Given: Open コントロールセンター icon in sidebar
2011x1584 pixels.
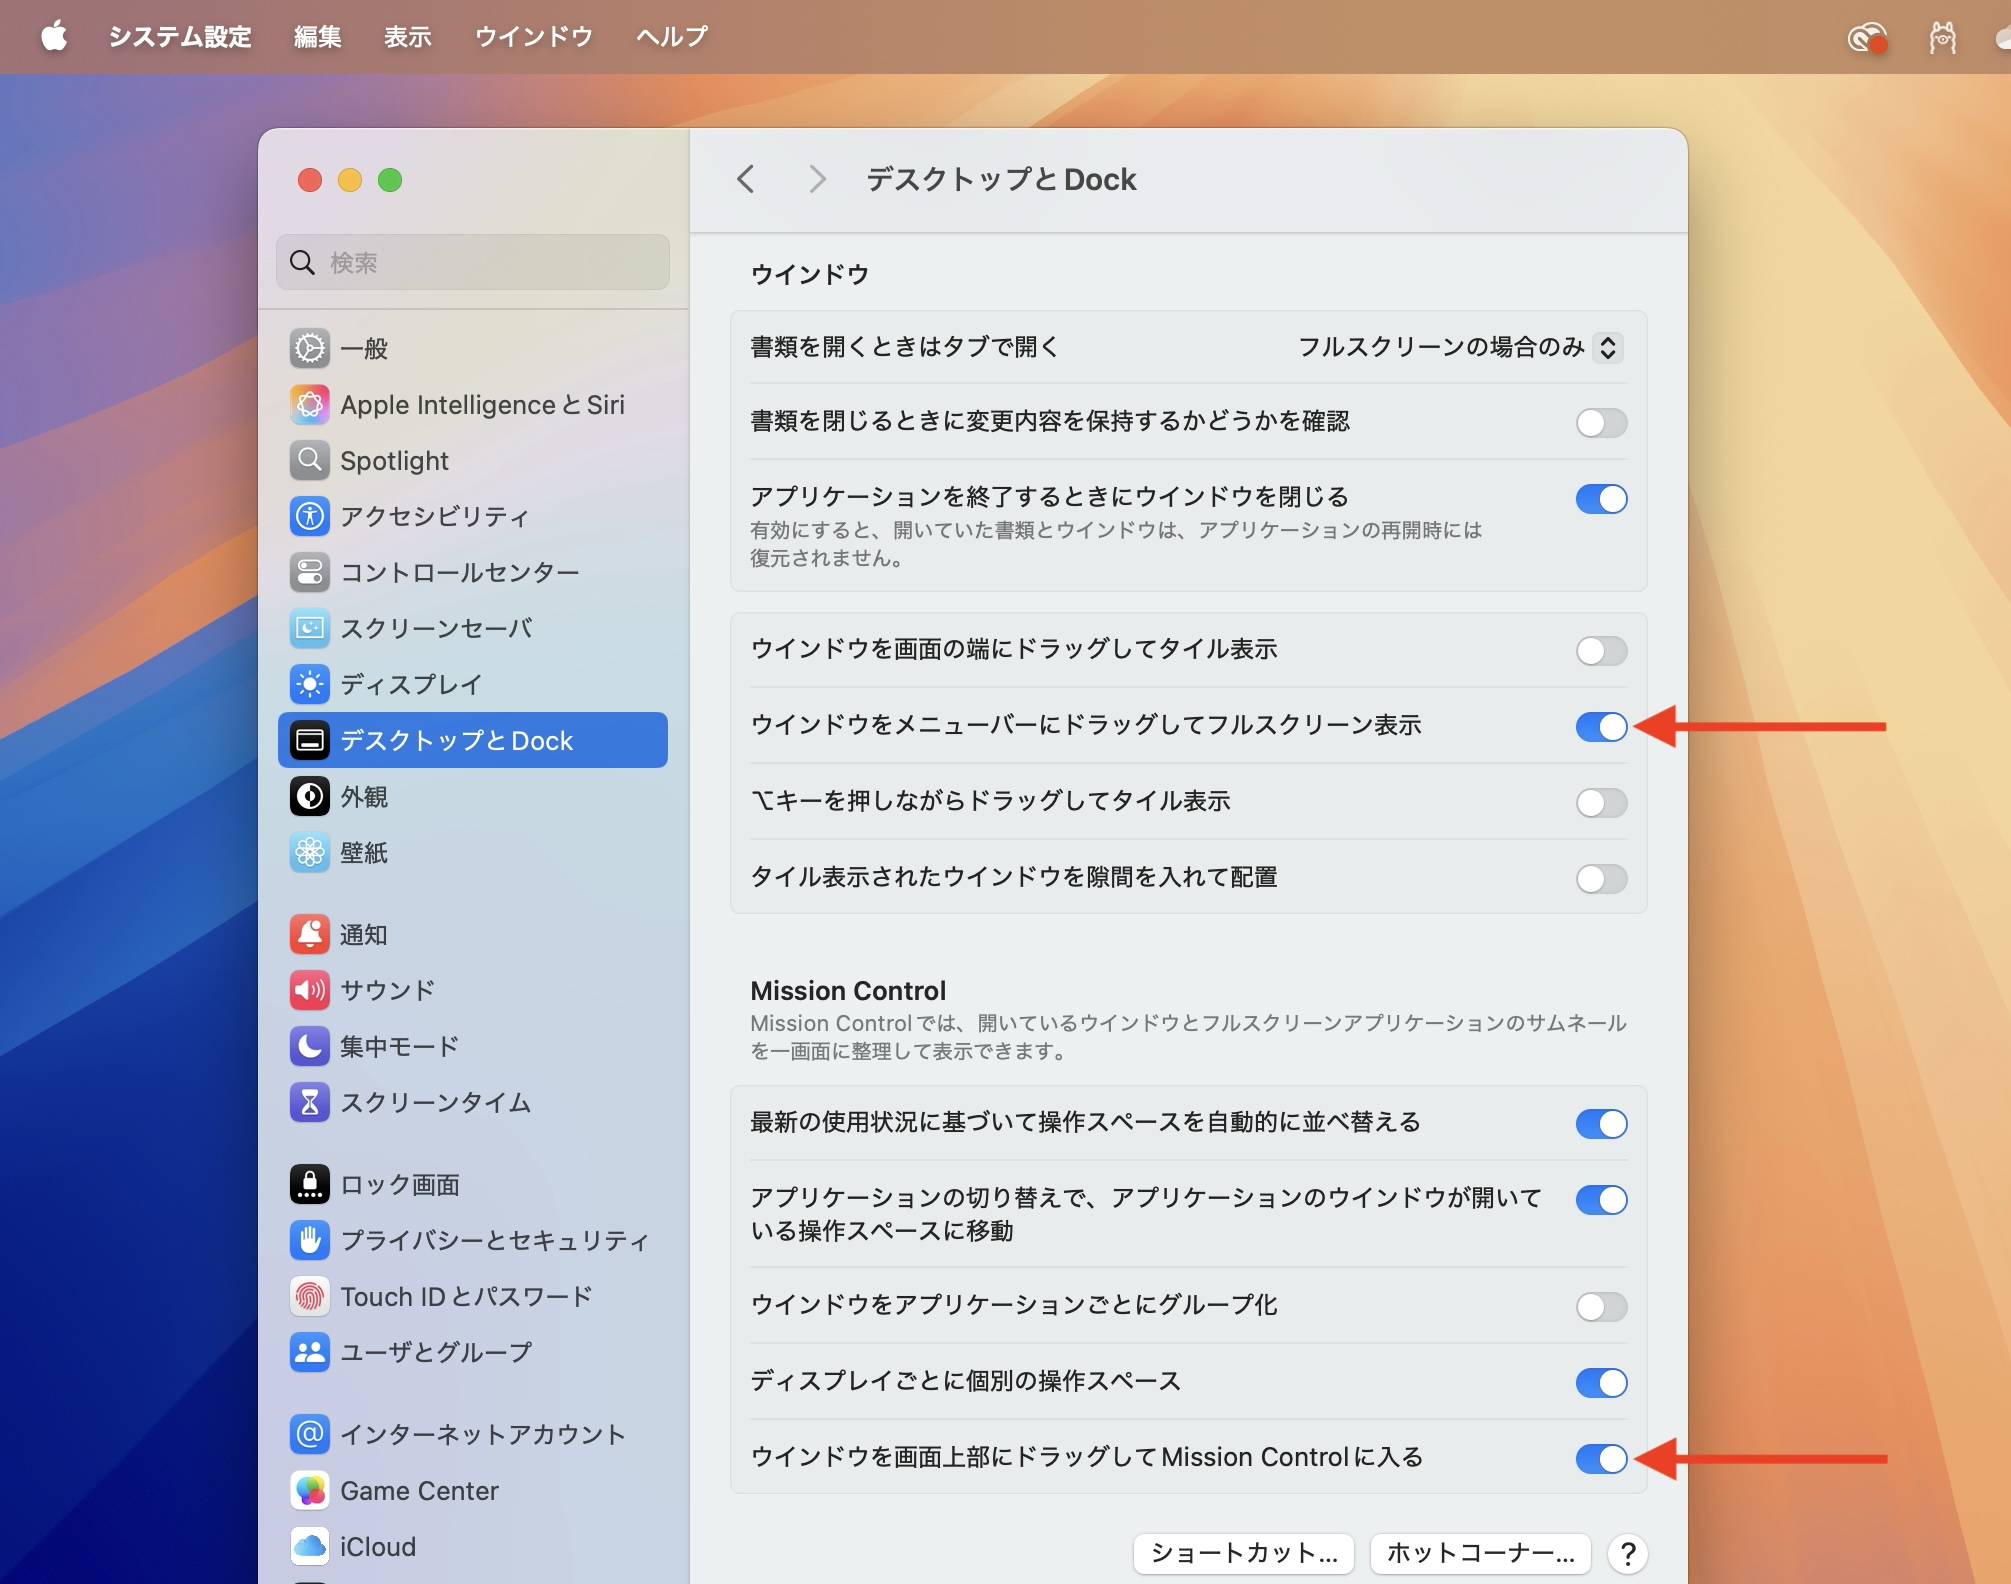Looking at the screenshot, I should 310,572.
